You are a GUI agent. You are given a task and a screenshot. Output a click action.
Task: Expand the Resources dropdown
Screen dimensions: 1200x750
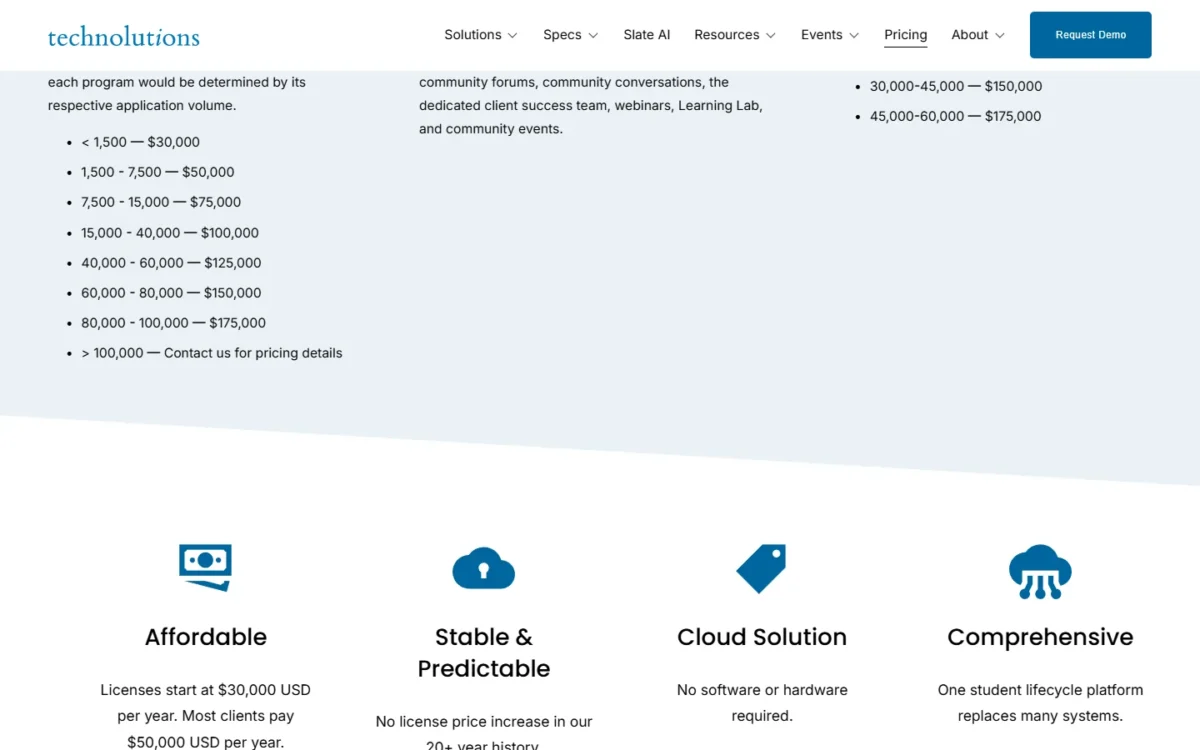coord(735,35)
